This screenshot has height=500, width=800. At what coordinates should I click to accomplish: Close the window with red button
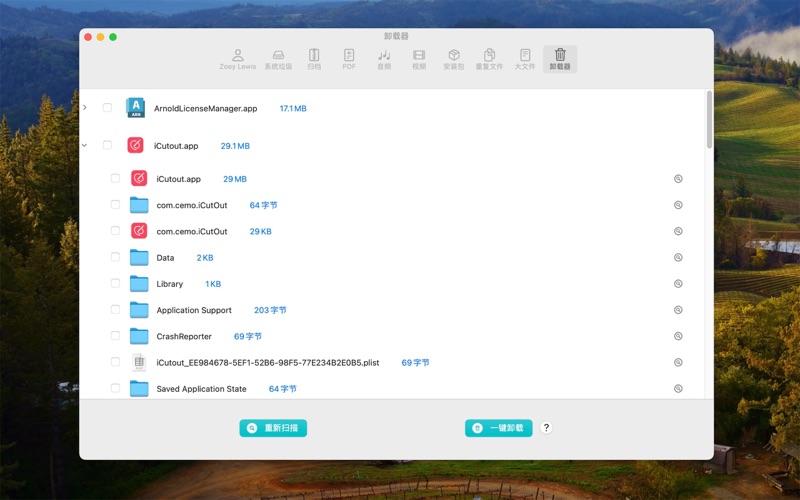[x=88, y=37]
